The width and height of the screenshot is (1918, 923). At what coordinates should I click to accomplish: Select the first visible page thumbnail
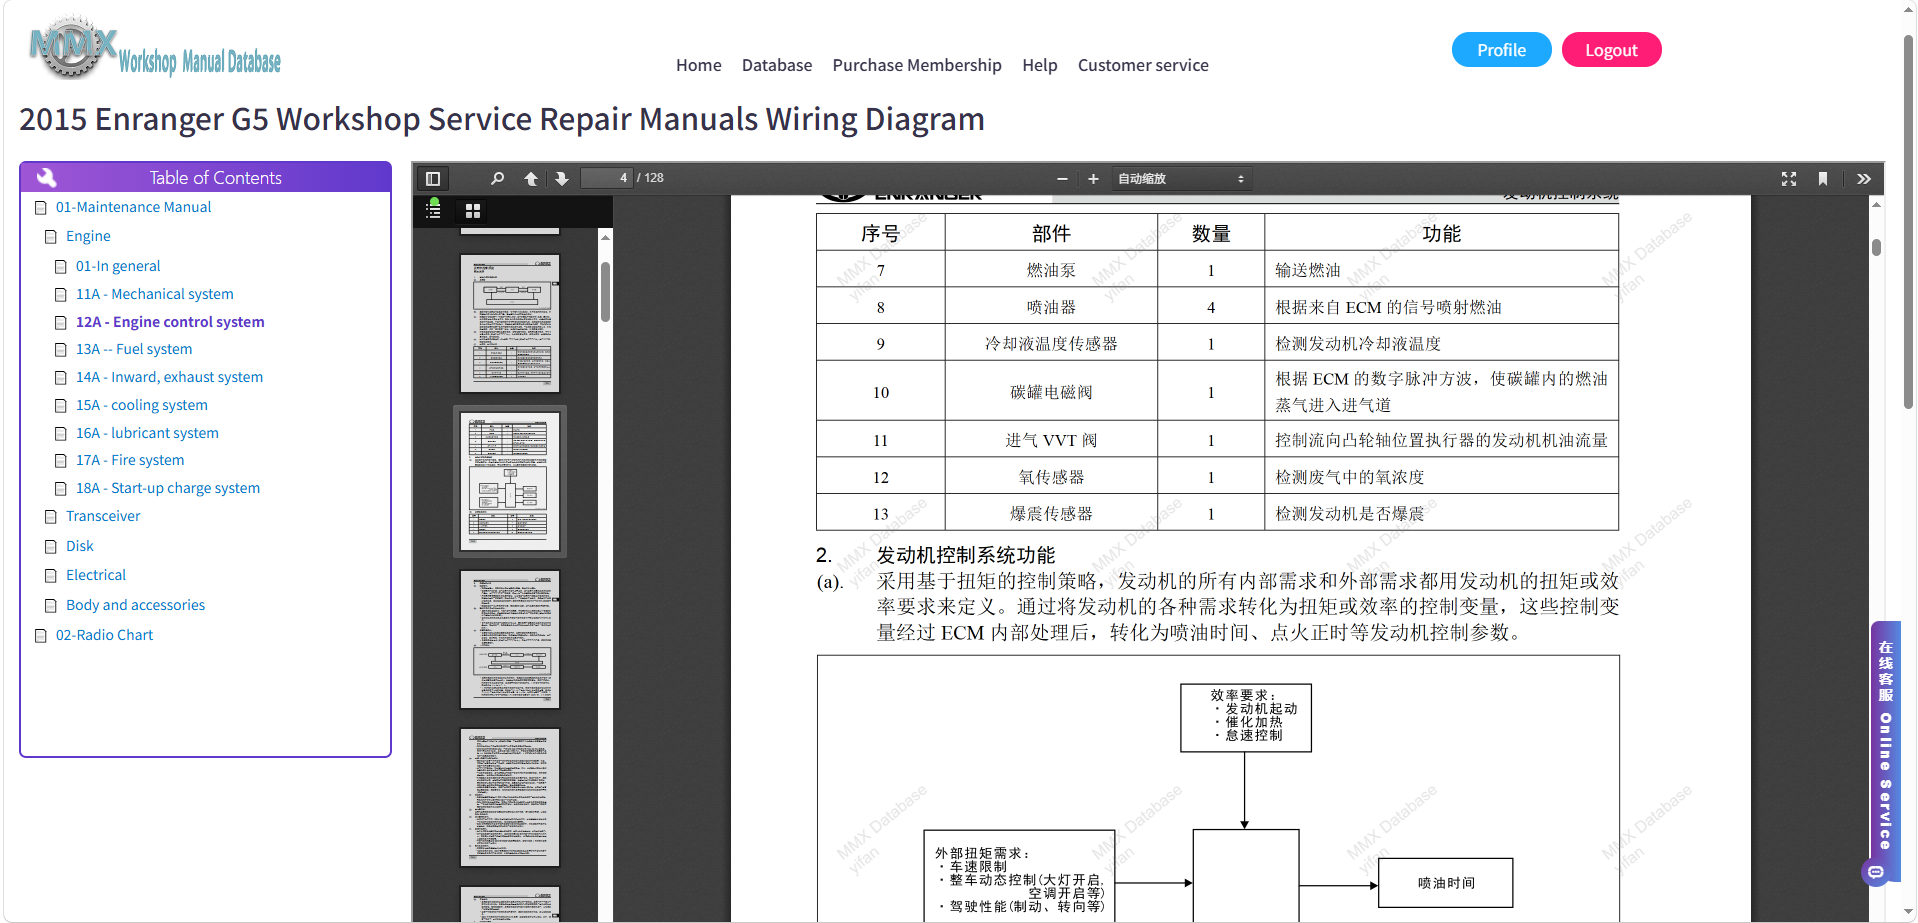510,323
